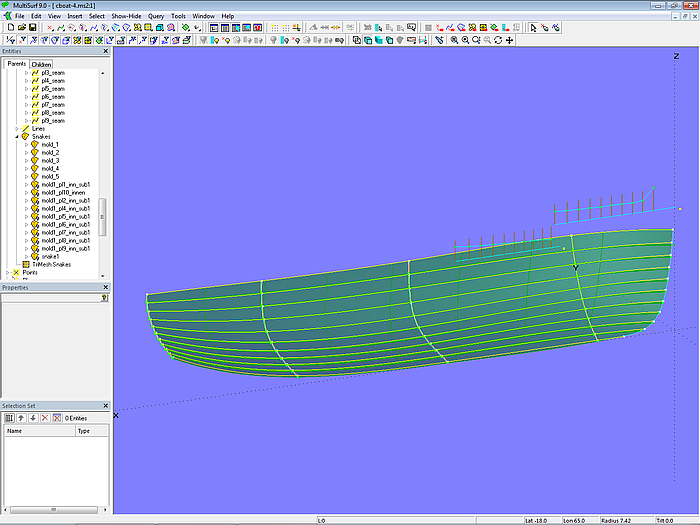Click the zoom in magnifier icon

pyautogui.click(x=454, y=40)
